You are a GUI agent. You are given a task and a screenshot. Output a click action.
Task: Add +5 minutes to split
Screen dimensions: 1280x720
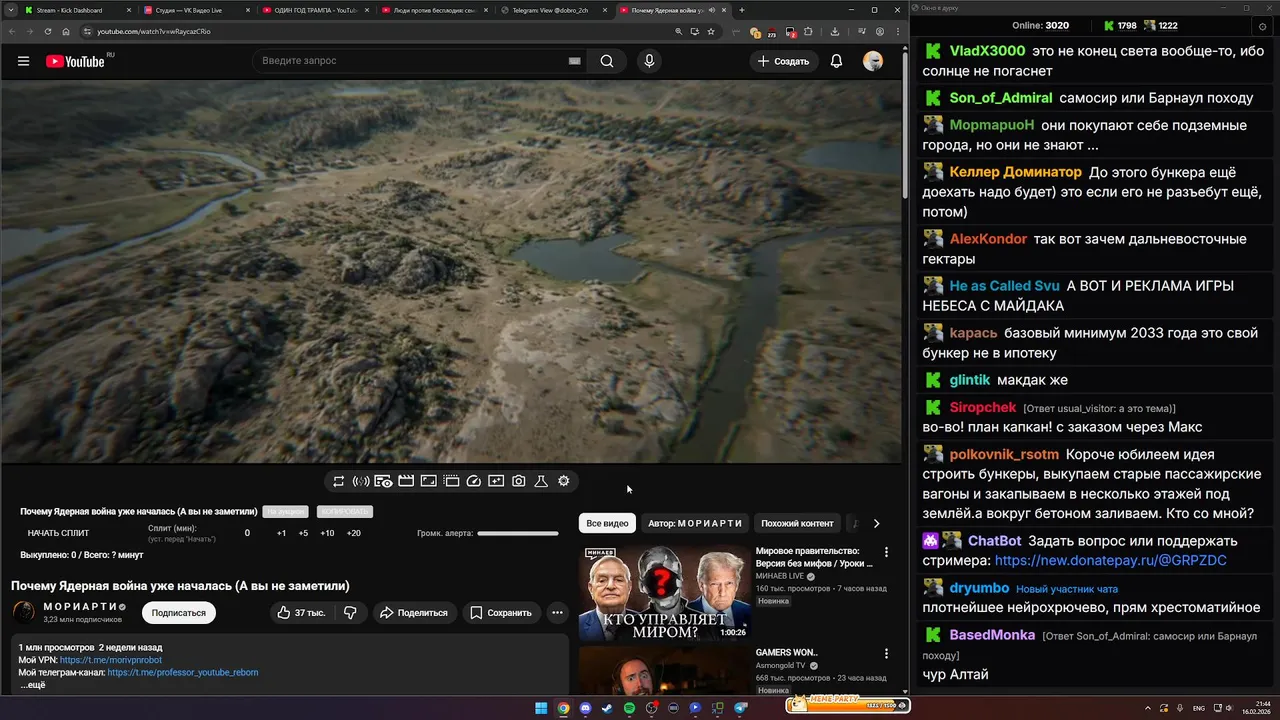point(303,533)
